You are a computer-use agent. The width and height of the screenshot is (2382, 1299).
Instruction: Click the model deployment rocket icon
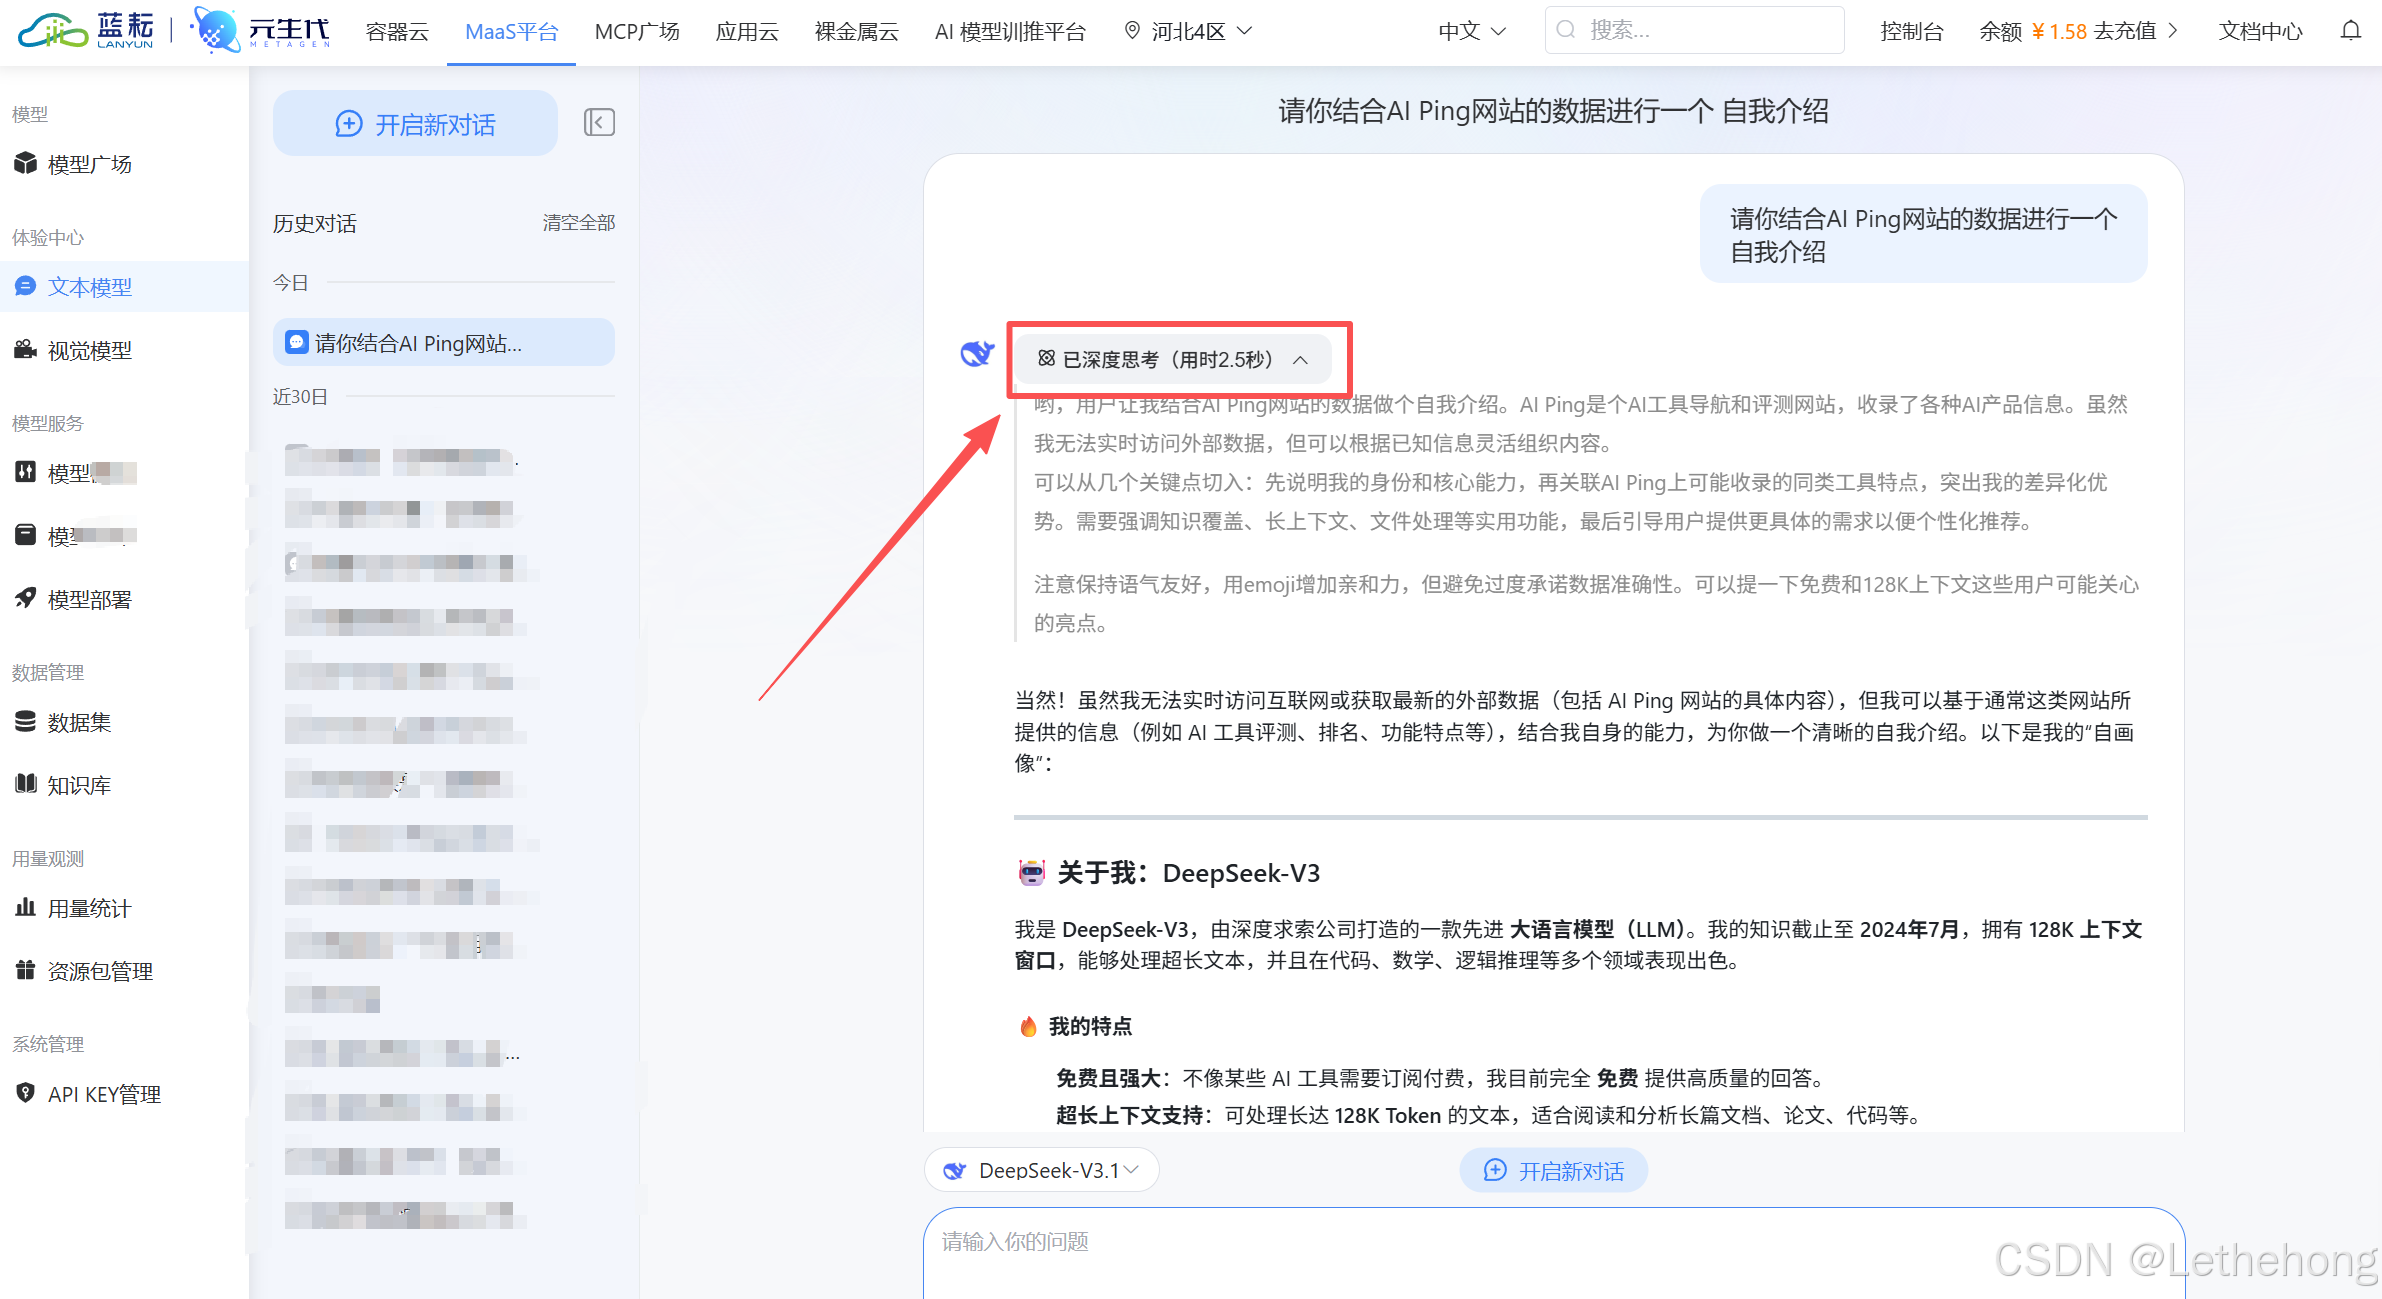coord(25,598)
